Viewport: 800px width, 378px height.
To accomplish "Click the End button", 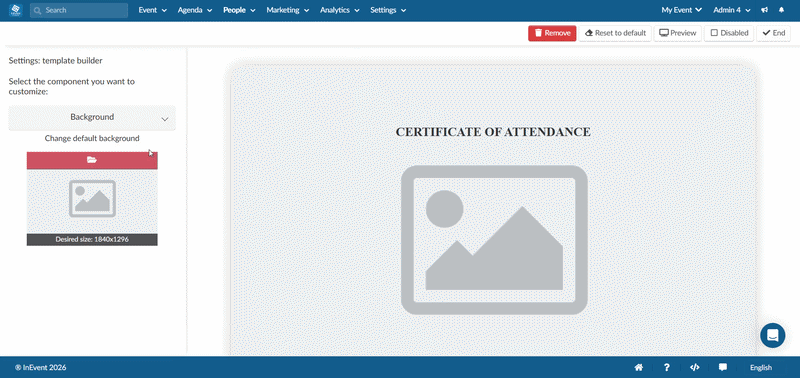I will click(773, 33).
